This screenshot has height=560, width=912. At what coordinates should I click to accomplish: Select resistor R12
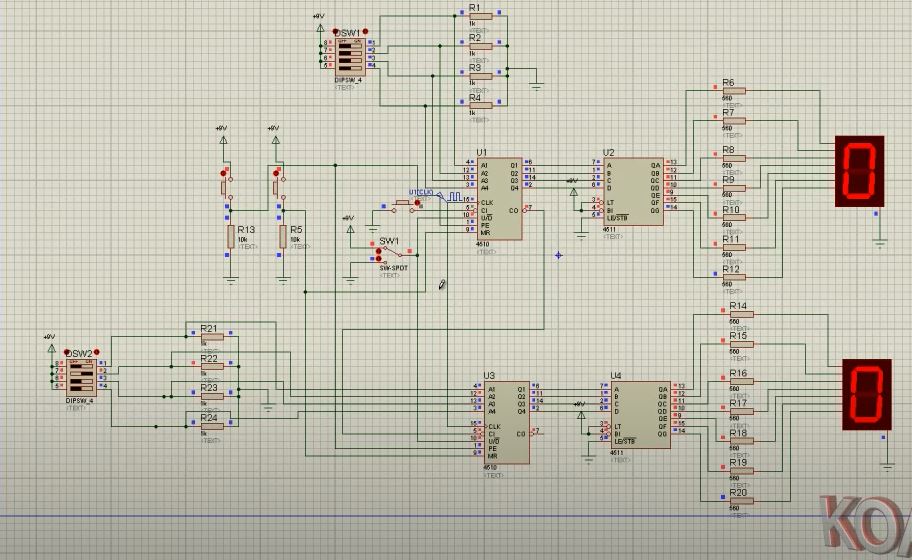pos(734,277)
